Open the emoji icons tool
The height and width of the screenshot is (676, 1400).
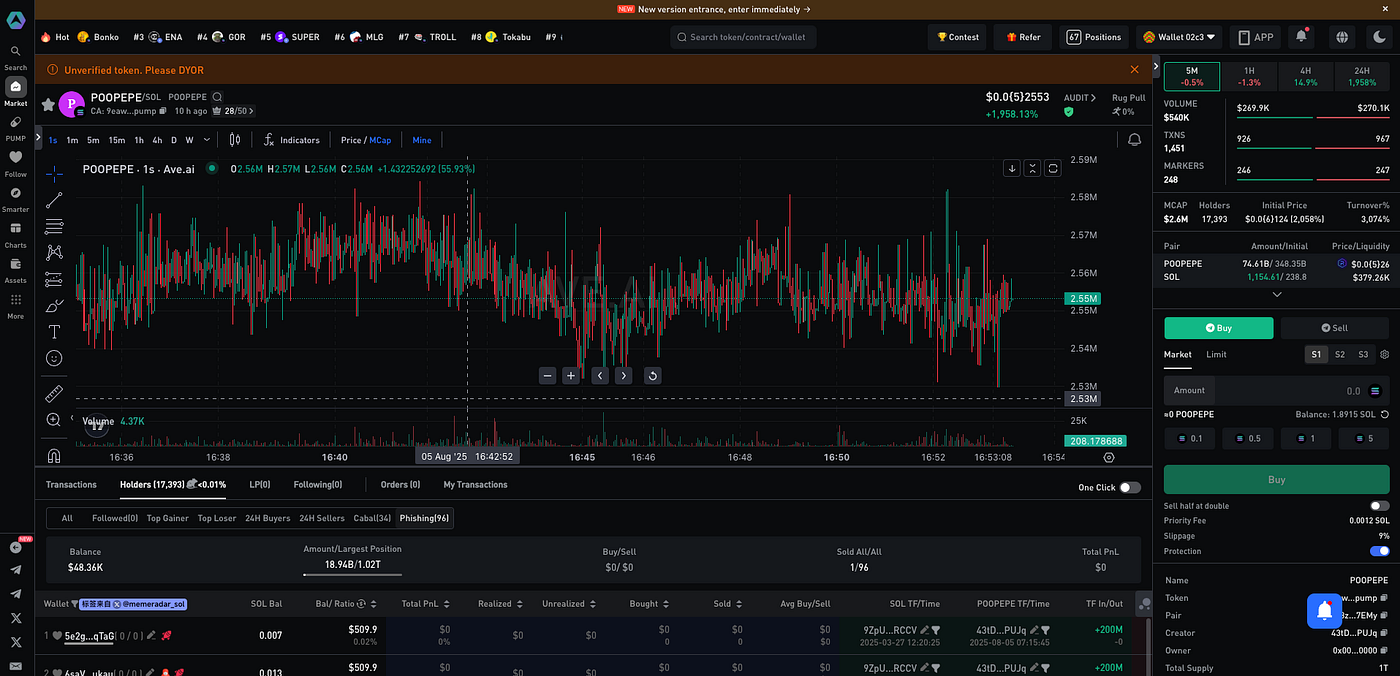coord(54,358)
